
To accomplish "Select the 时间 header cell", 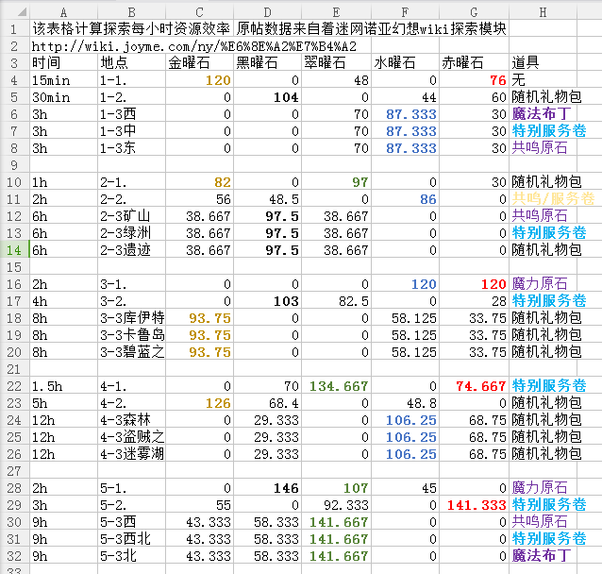I will [x=64, y=63].
